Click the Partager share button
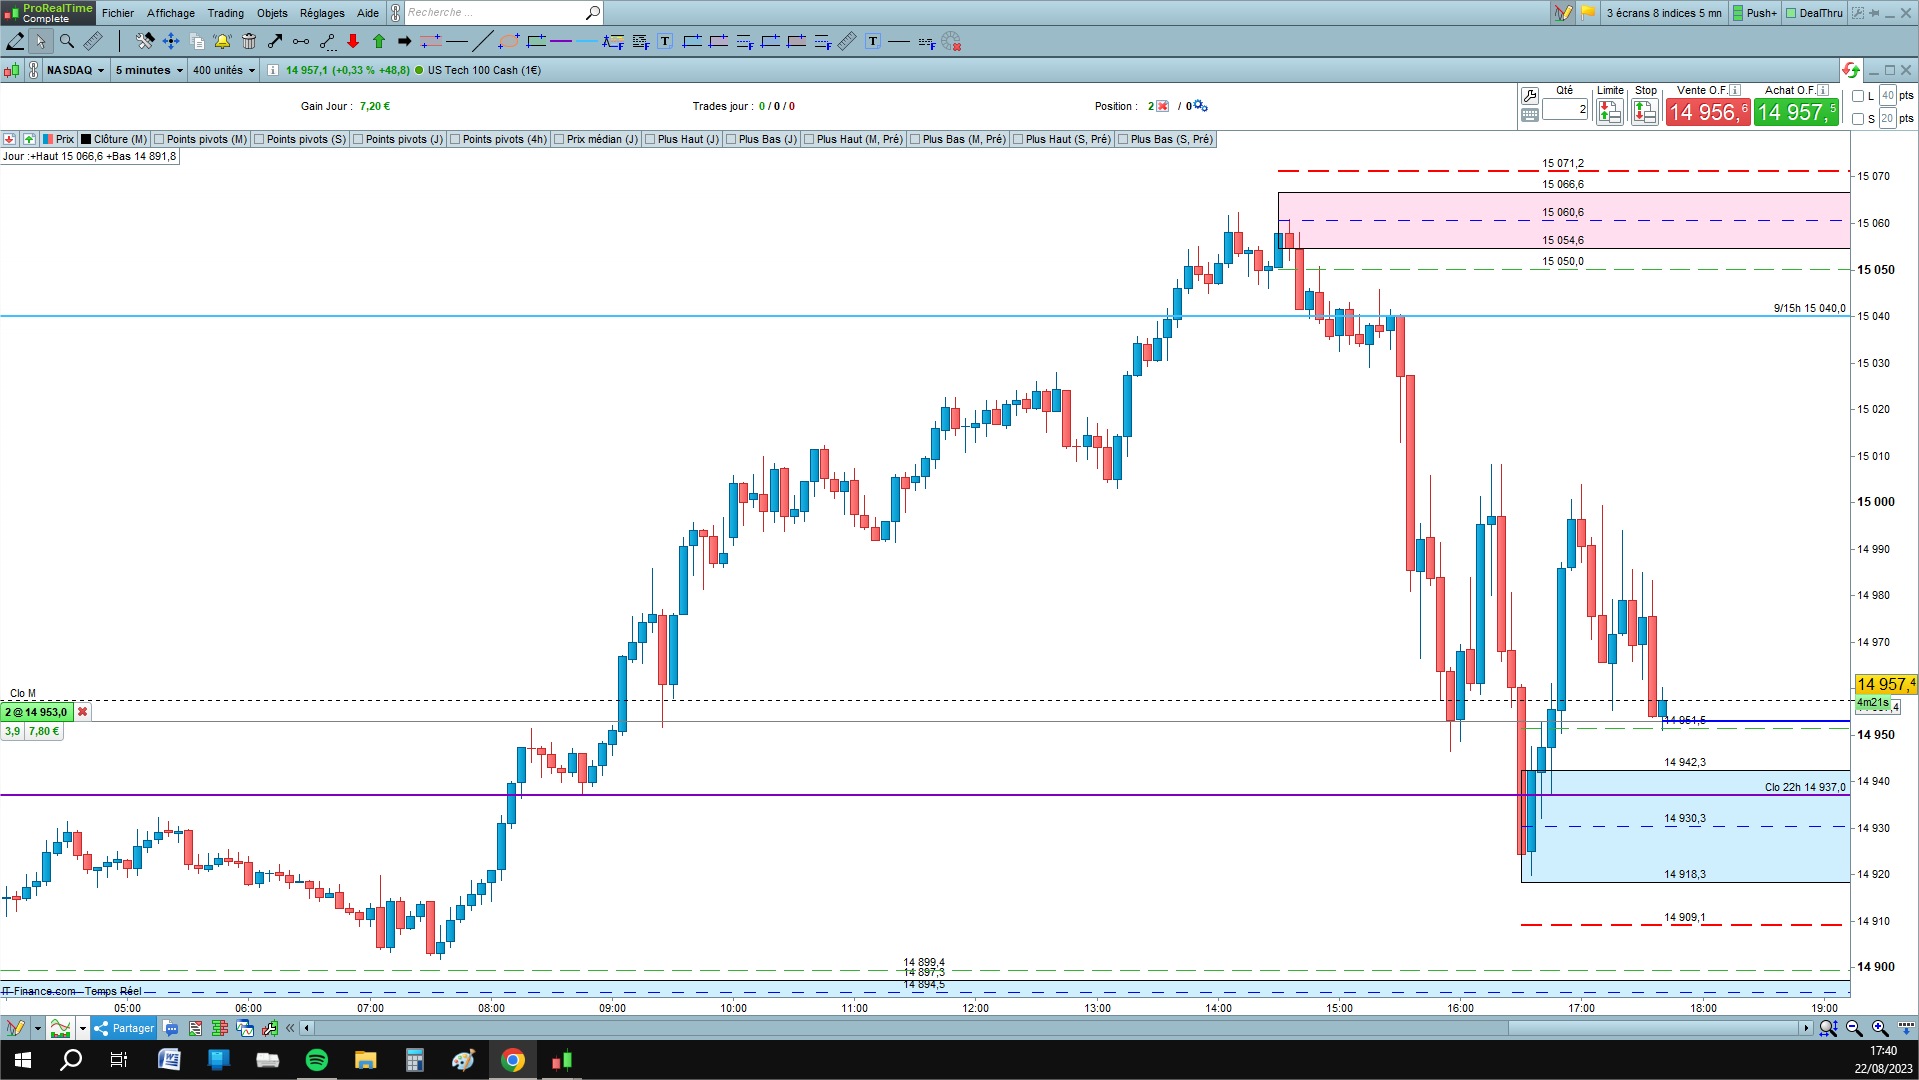This screenshot has width=1919, height=1080. [124, 1028]
